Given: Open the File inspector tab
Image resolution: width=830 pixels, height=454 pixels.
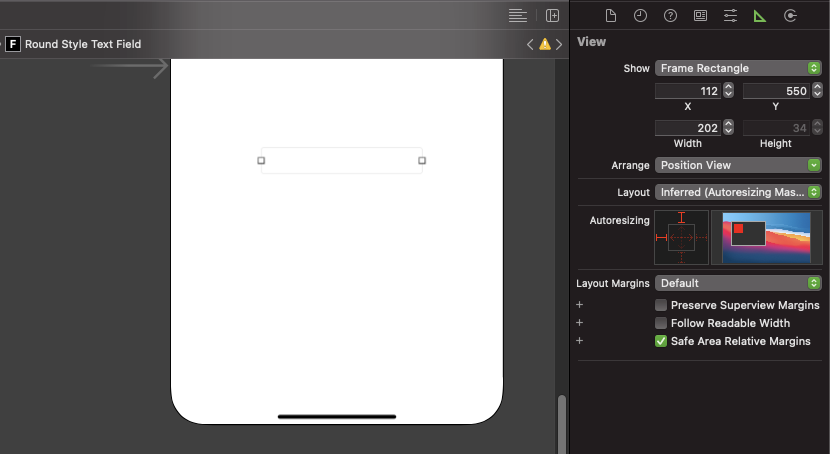Looking at the screenshot, I should coord(610,16).
